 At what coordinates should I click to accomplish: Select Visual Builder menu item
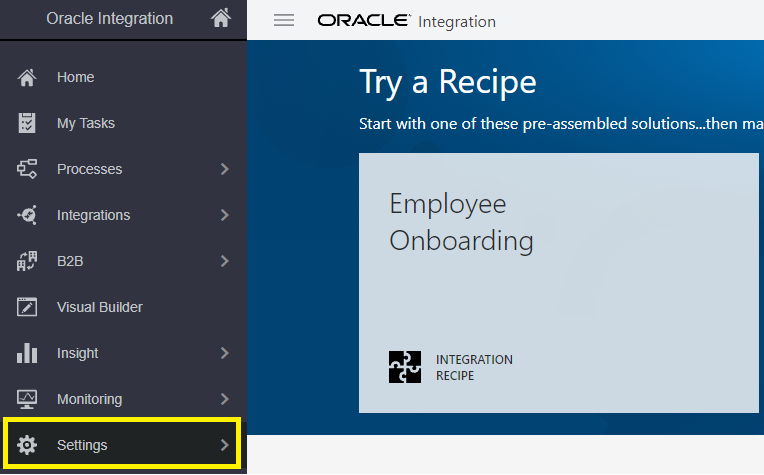[x=99, y=307]
